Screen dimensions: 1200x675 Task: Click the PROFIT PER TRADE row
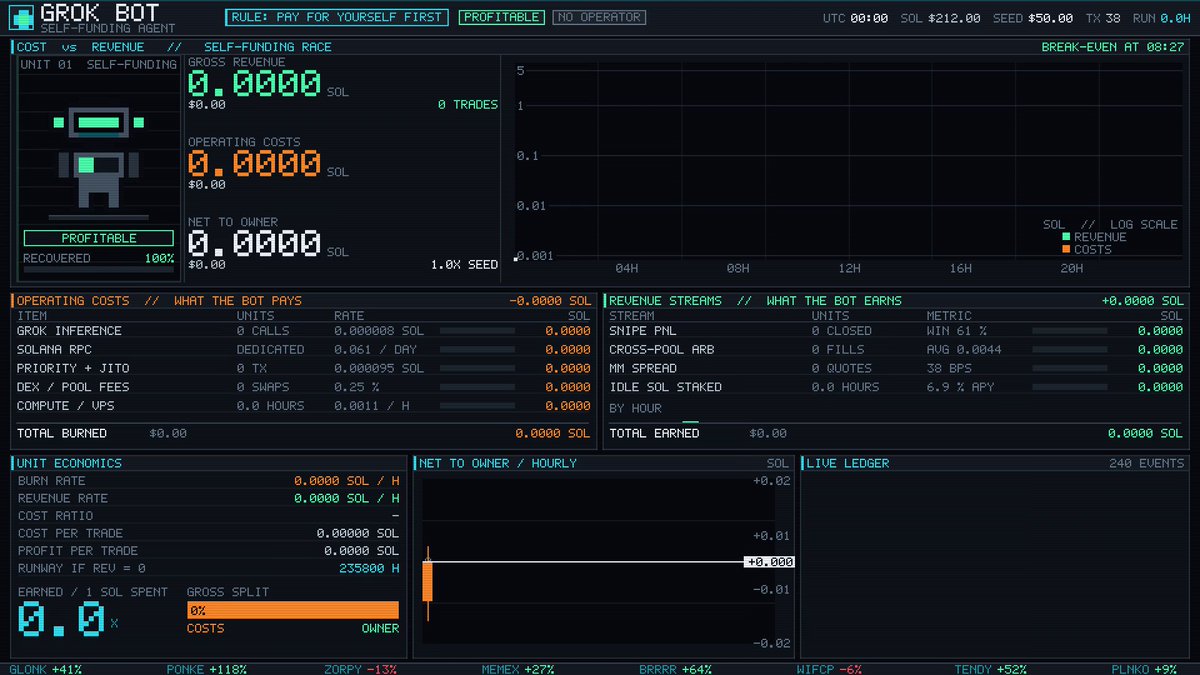208,551
